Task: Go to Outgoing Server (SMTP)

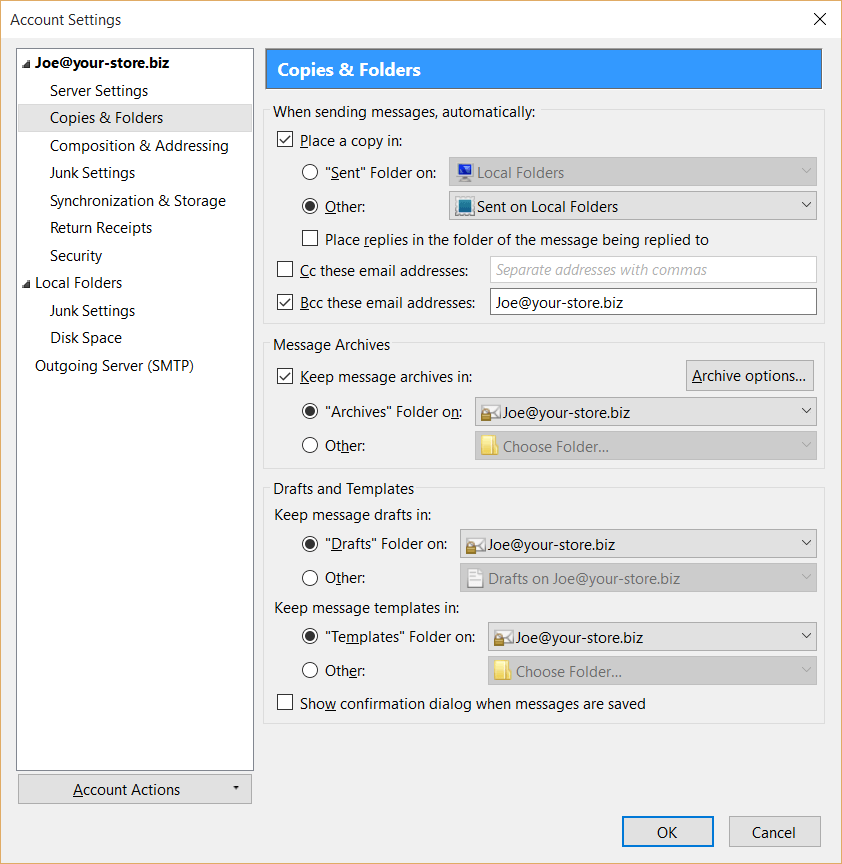Action: (x=114, y=366)
